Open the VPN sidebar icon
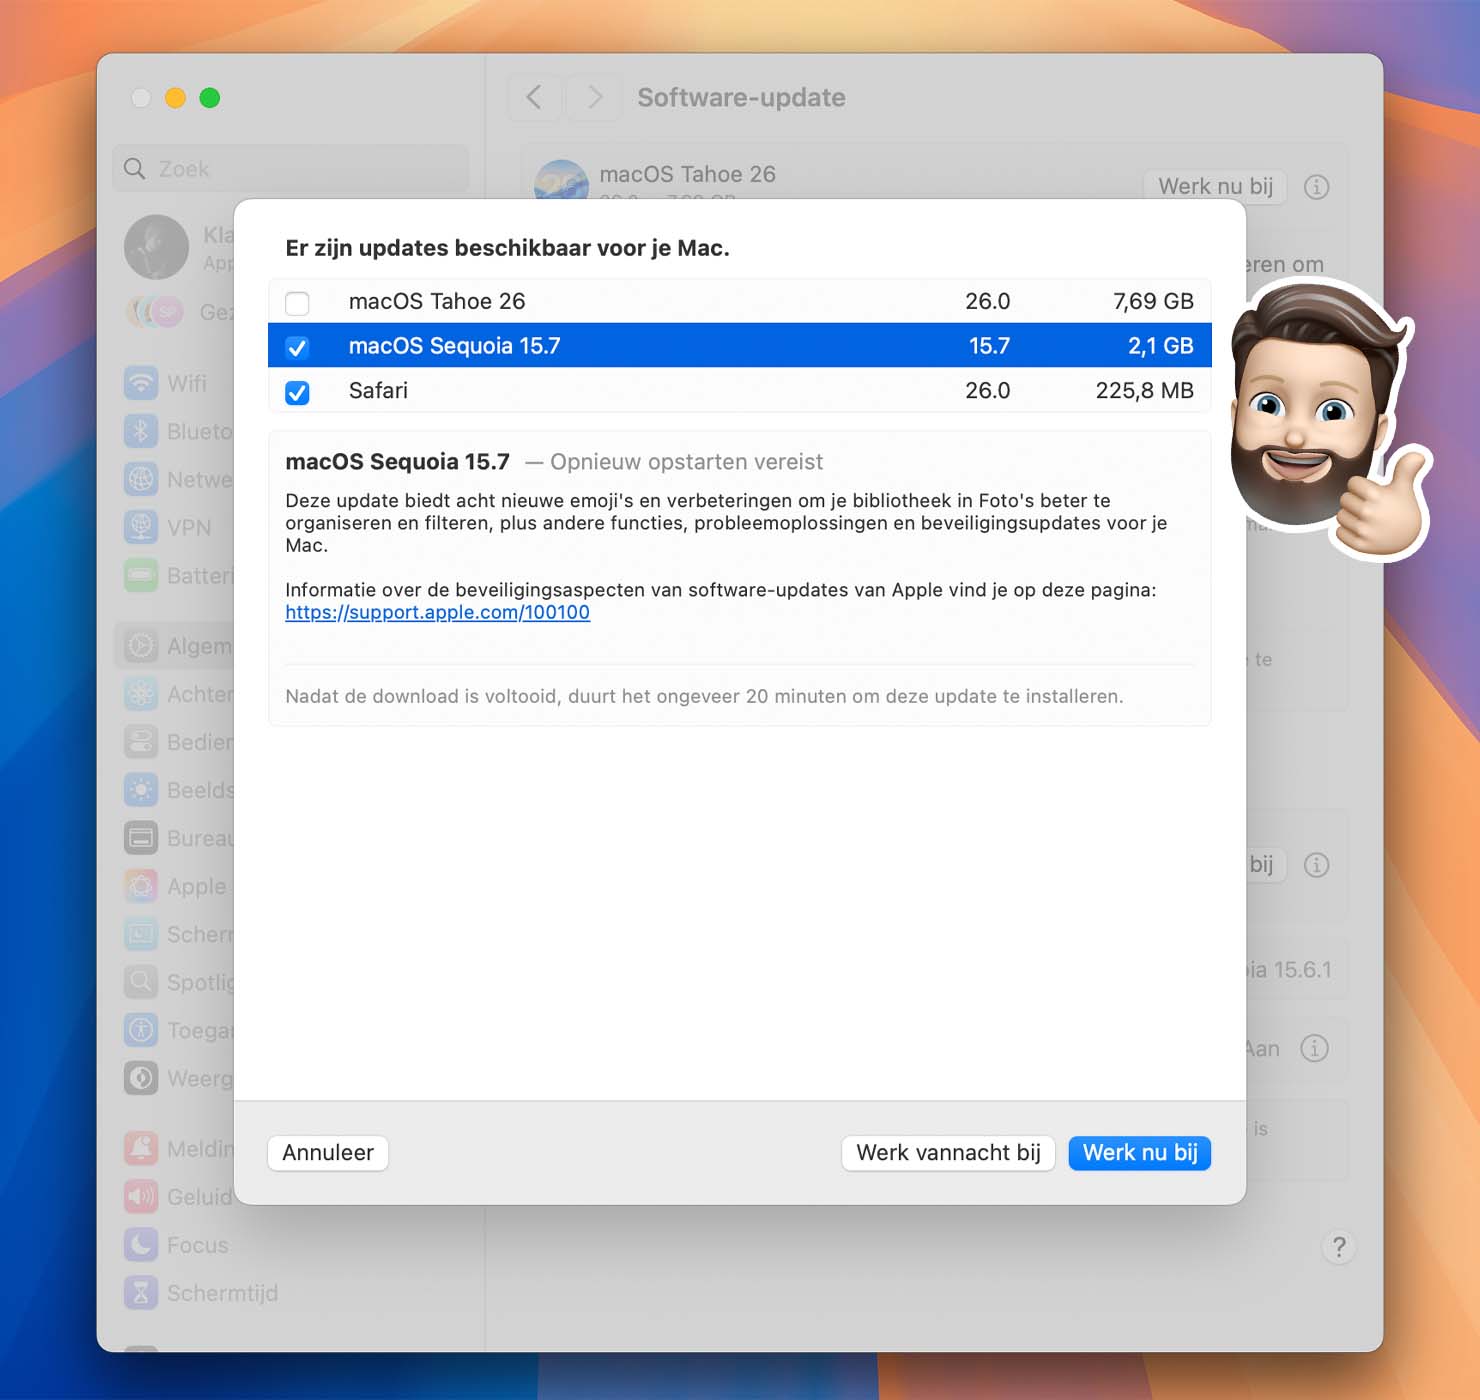1480x1400 pixels. coord(141,527)
